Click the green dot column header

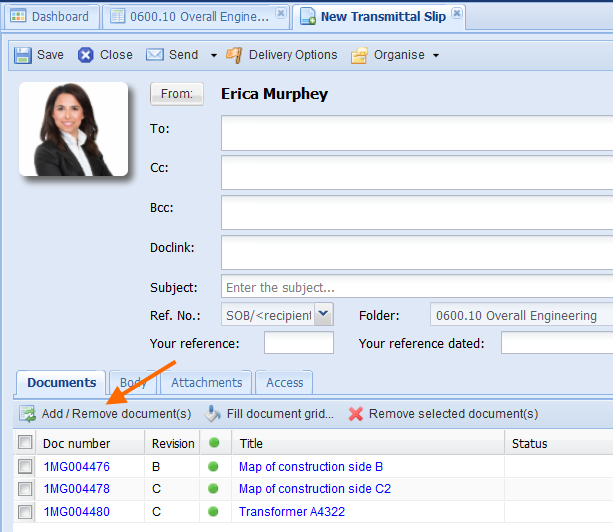(214, 443)
